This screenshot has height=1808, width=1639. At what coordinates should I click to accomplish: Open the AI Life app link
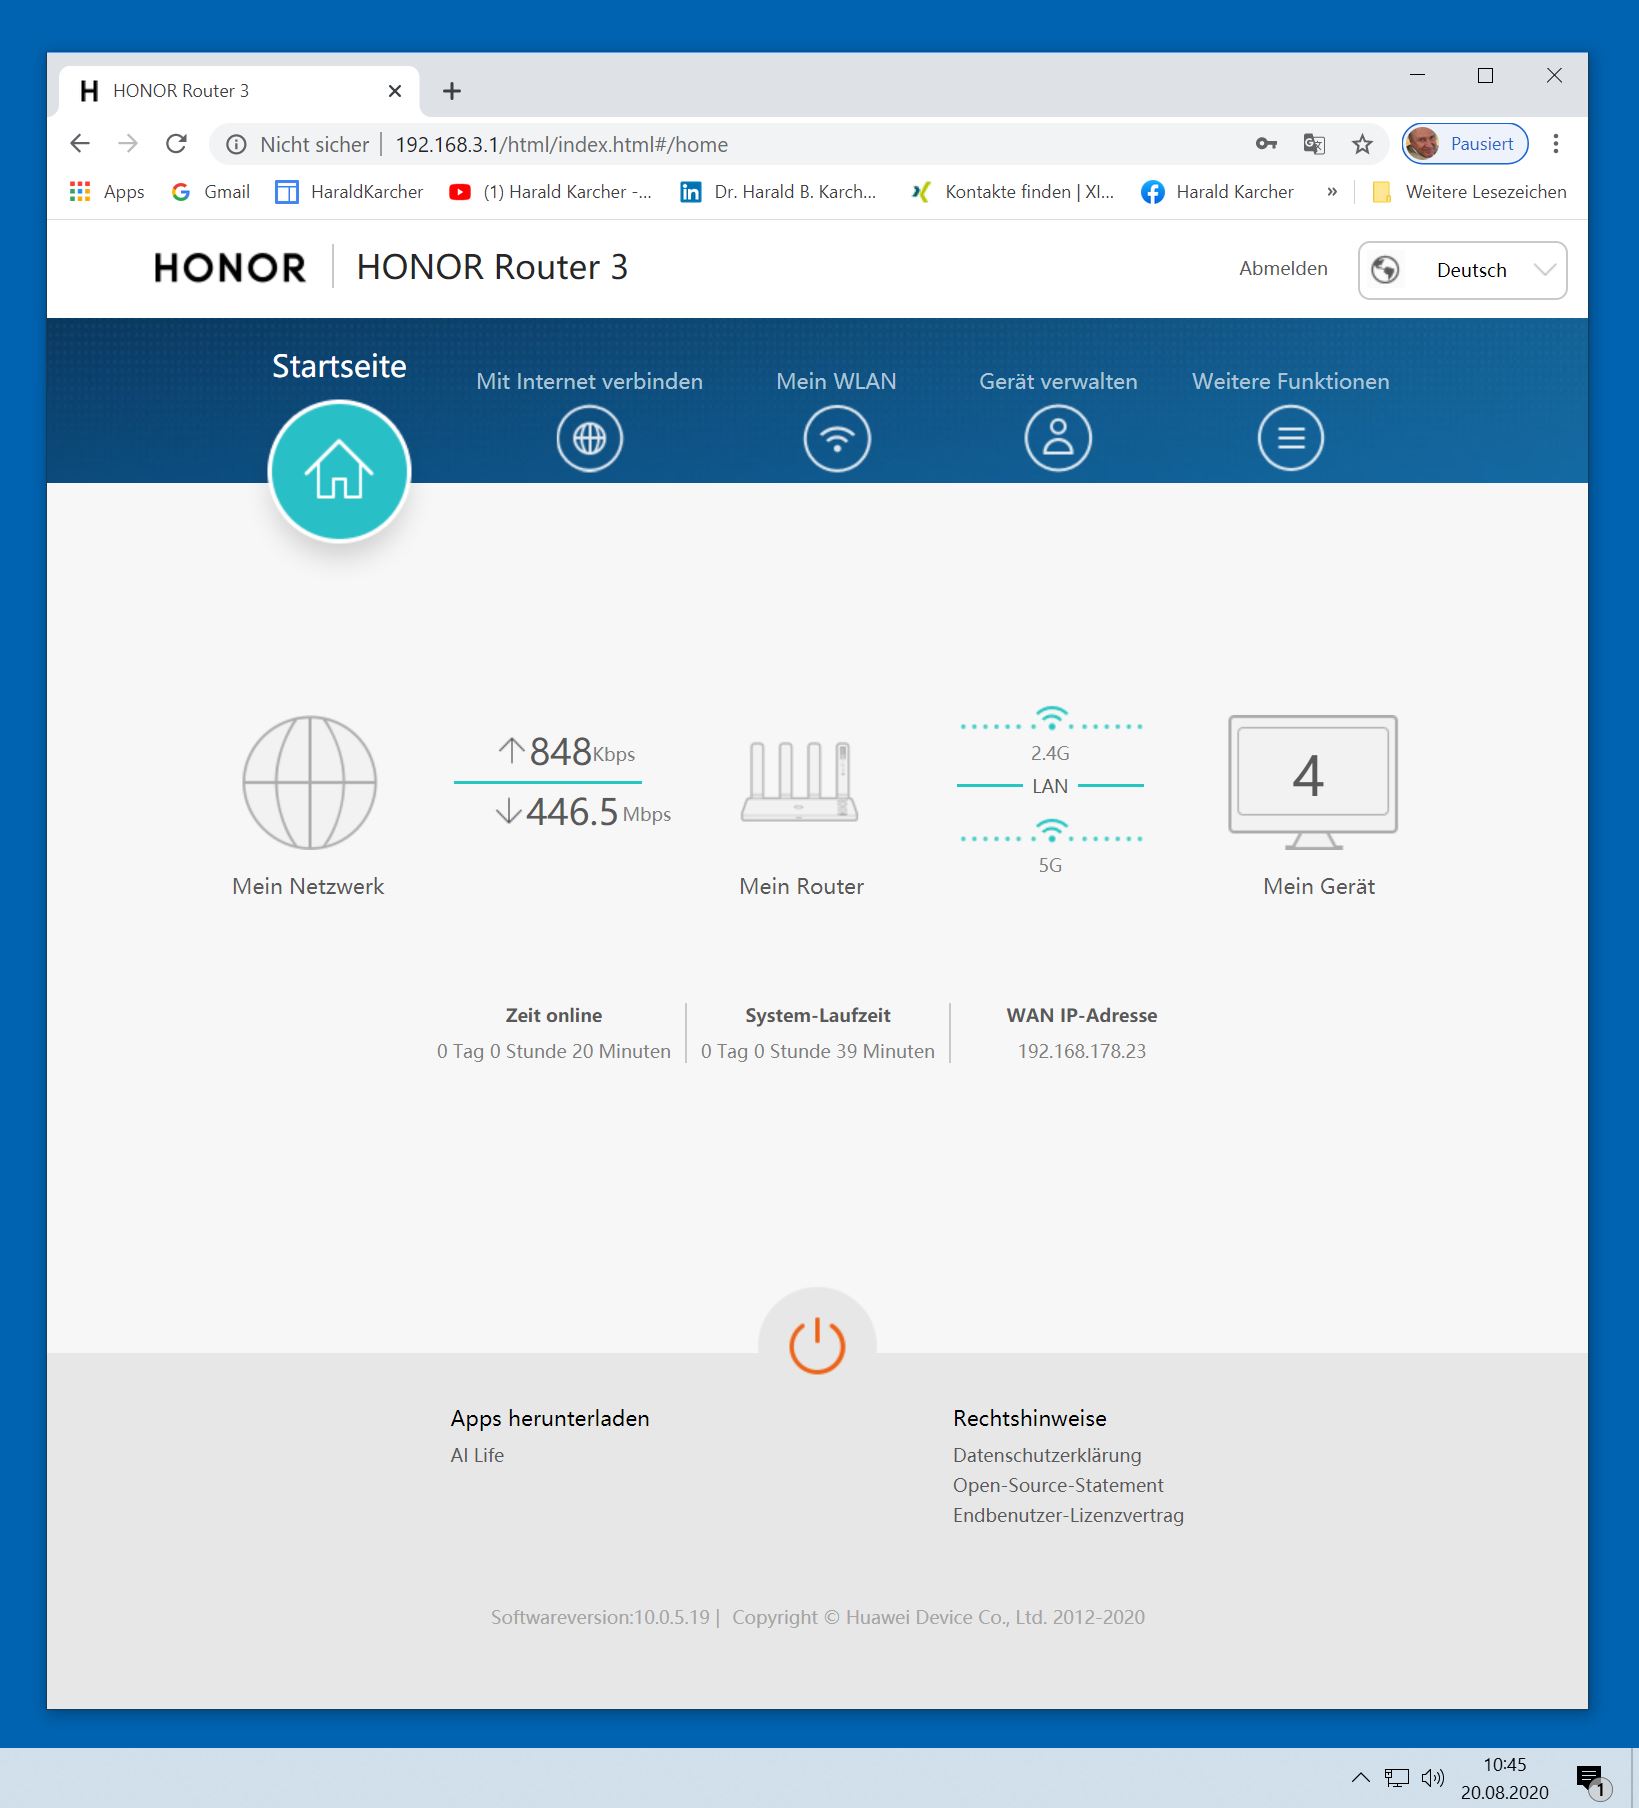(477, 1455)
